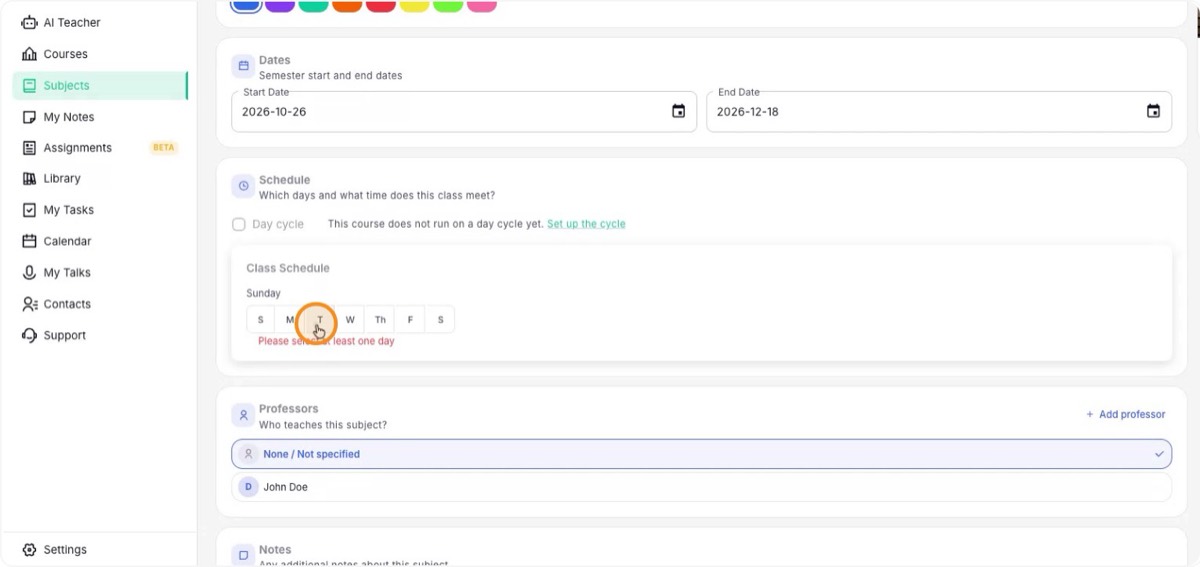This screenshot has width=1200, height=567.
Task: Pick the blue color swatch
Action: click(x=246, y=5)
